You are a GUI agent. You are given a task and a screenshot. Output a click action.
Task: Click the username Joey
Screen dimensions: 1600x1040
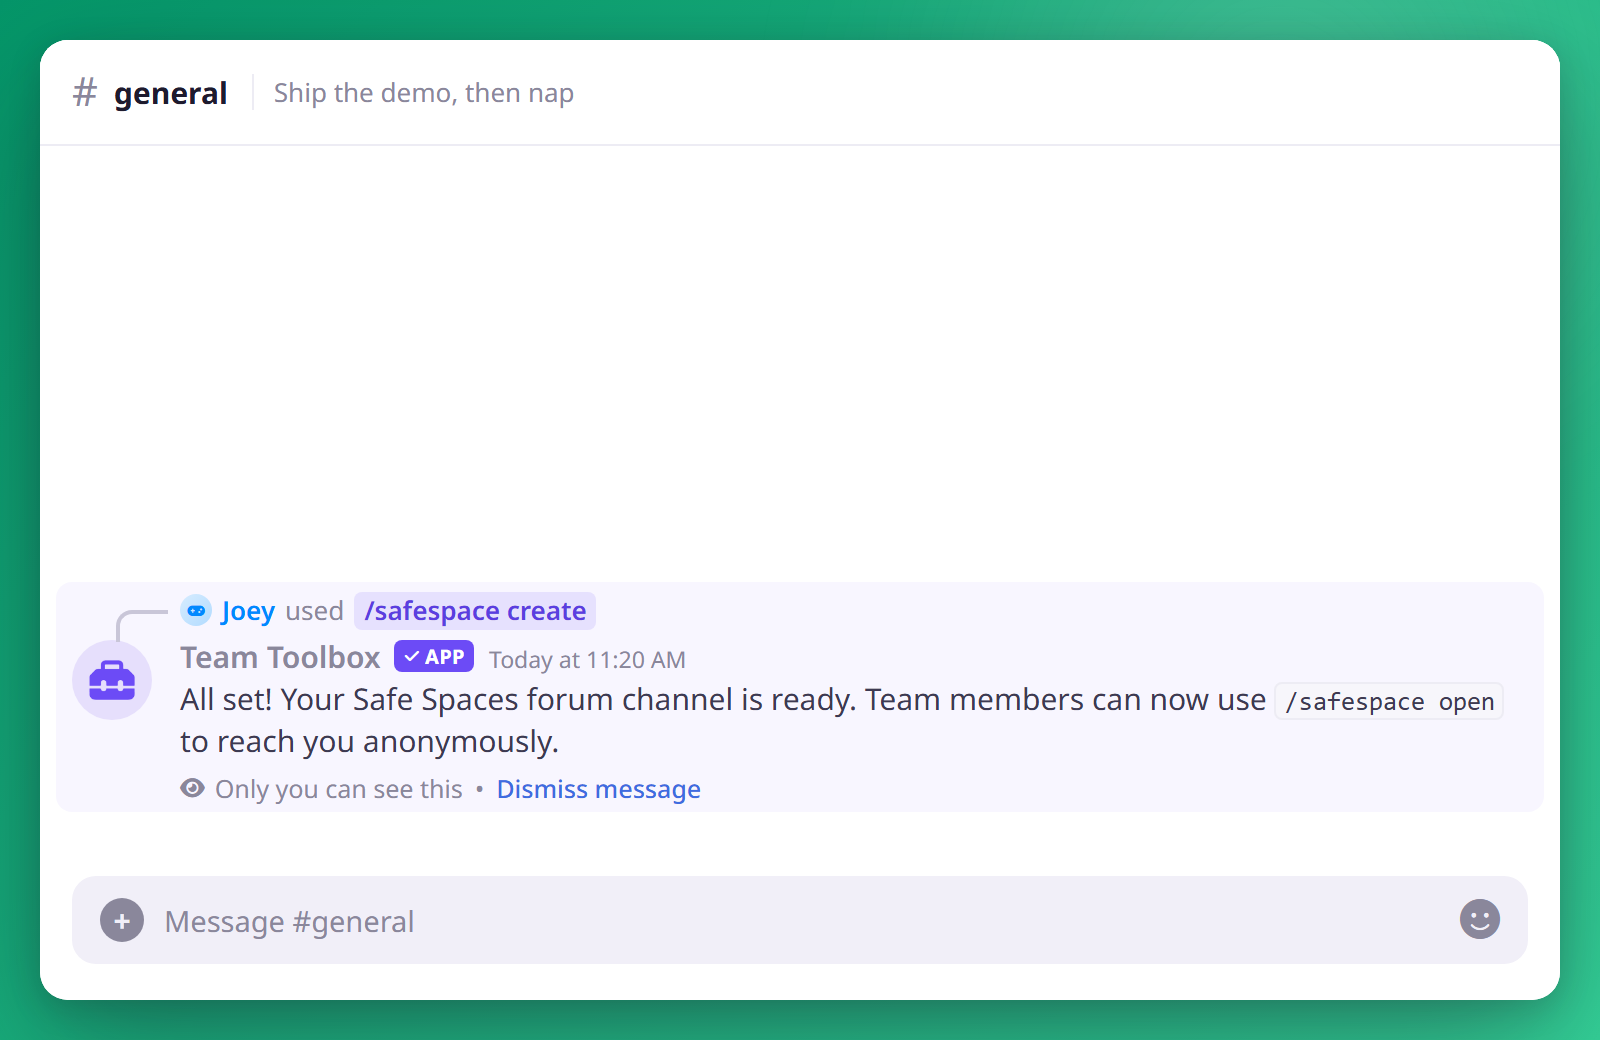point(248,611)
